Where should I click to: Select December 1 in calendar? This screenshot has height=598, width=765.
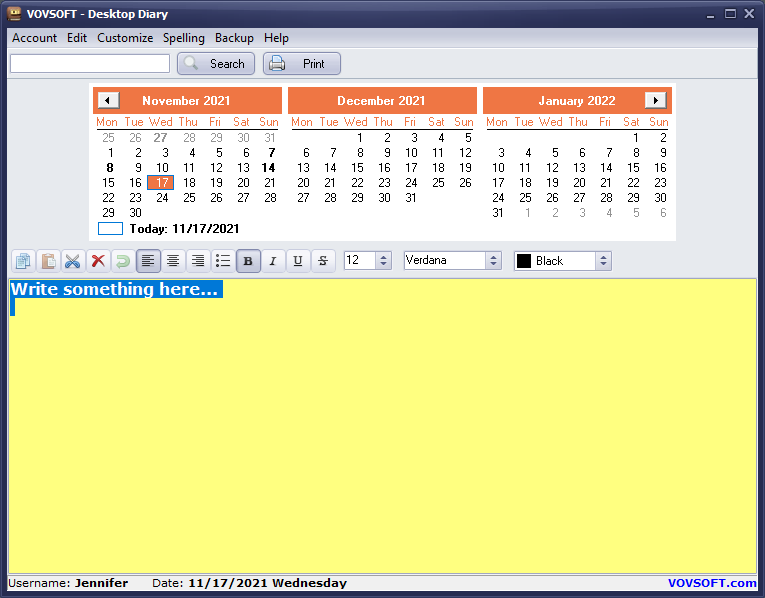click(360, 138)
